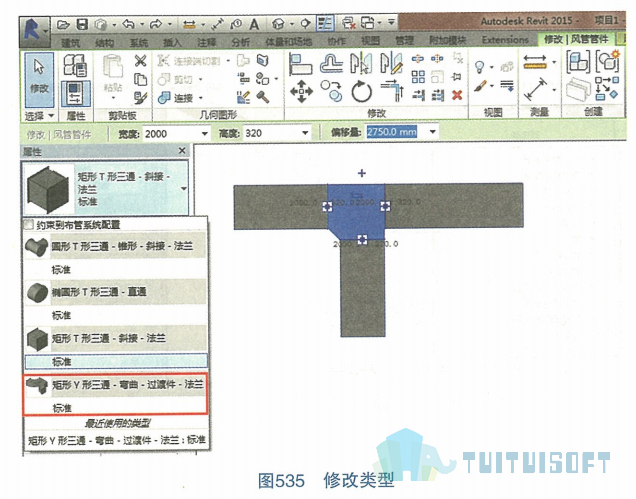Open the 高度 height dropdown
The image size is (636, 499).
click(305, 133)
